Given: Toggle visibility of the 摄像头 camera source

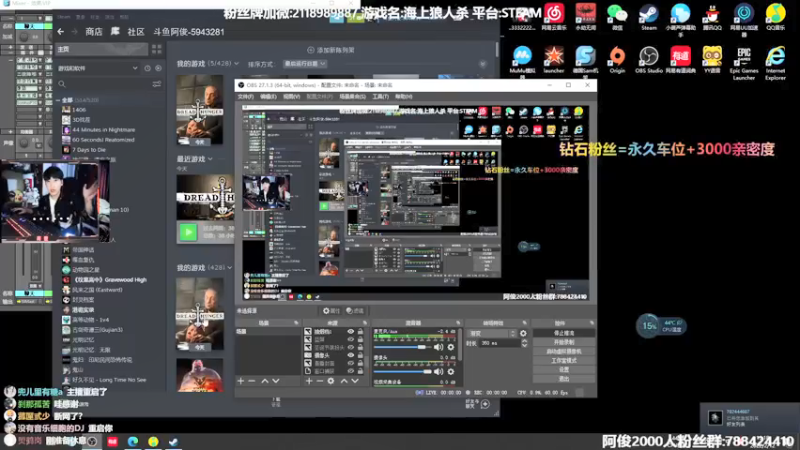Looking at the screenshot, I should pos(351,355).
